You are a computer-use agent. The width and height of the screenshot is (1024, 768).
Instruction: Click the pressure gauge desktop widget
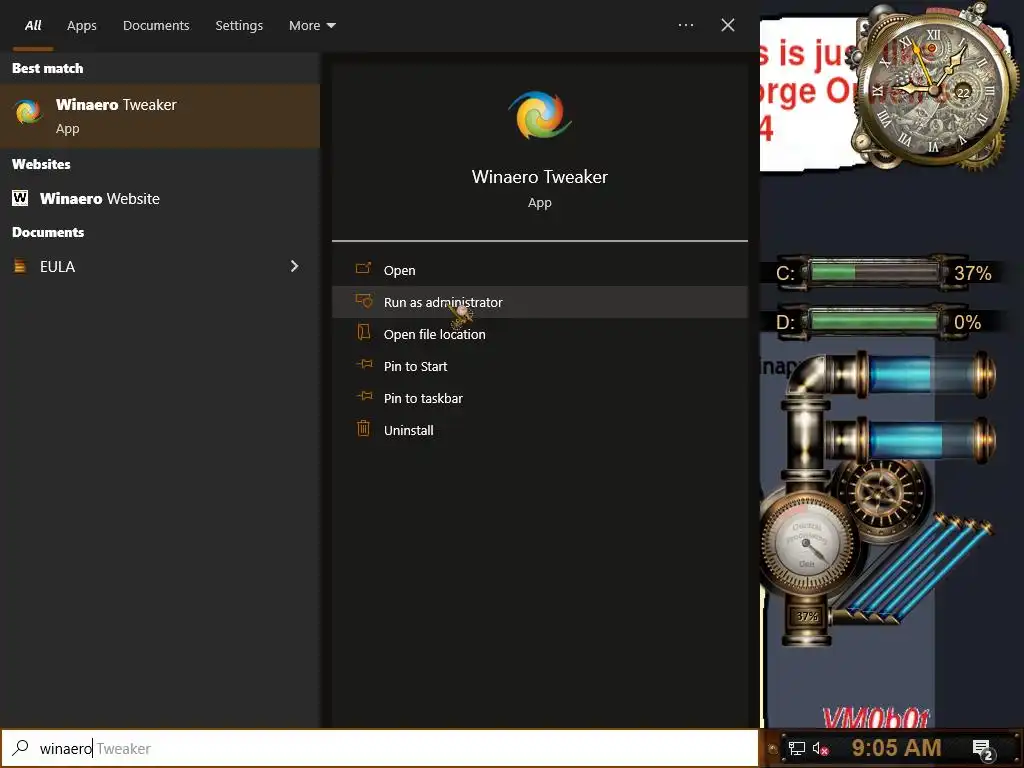pyautogui.click(x=807, y=542)
